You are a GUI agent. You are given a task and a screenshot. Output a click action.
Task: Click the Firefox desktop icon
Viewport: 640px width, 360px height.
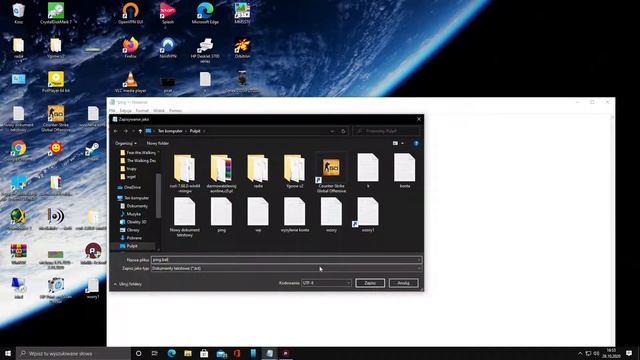pyautogui.click(x=131, y=48)
